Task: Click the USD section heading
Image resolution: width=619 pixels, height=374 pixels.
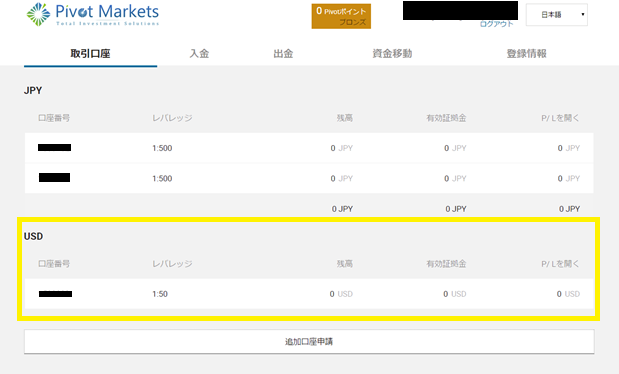Action: click(x=34, y=236)
